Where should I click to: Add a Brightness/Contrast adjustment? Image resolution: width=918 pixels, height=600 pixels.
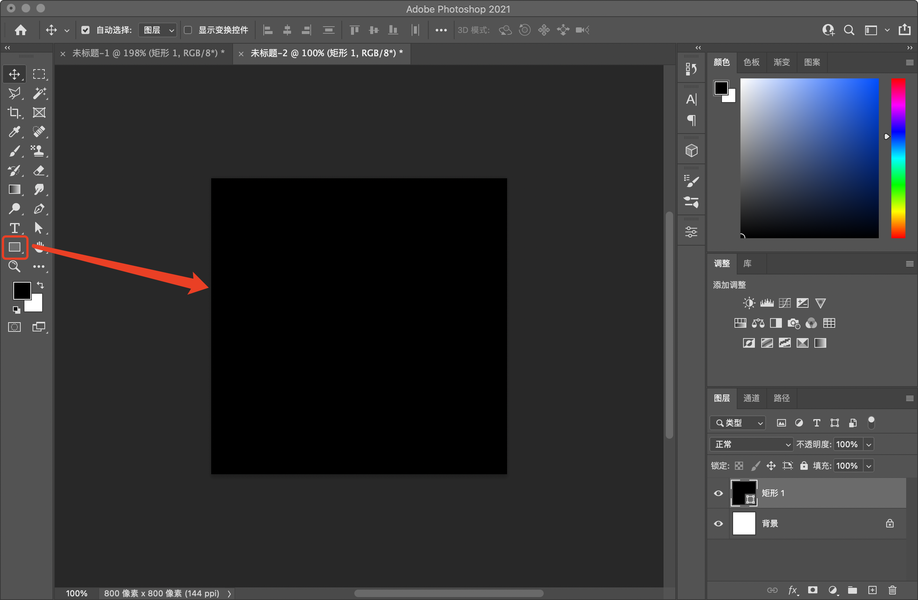(x=749, y=303)
